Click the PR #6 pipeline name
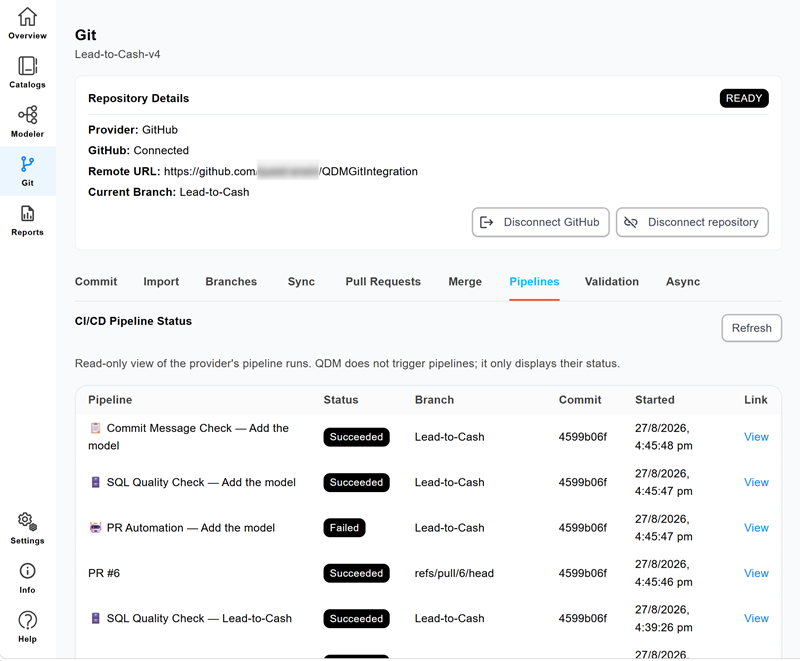 104,573
